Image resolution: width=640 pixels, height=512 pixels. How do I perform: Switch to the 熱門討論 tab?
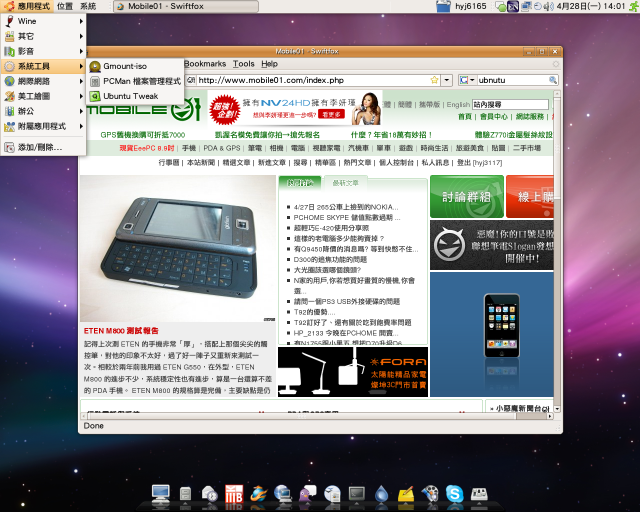pos(300,183)
